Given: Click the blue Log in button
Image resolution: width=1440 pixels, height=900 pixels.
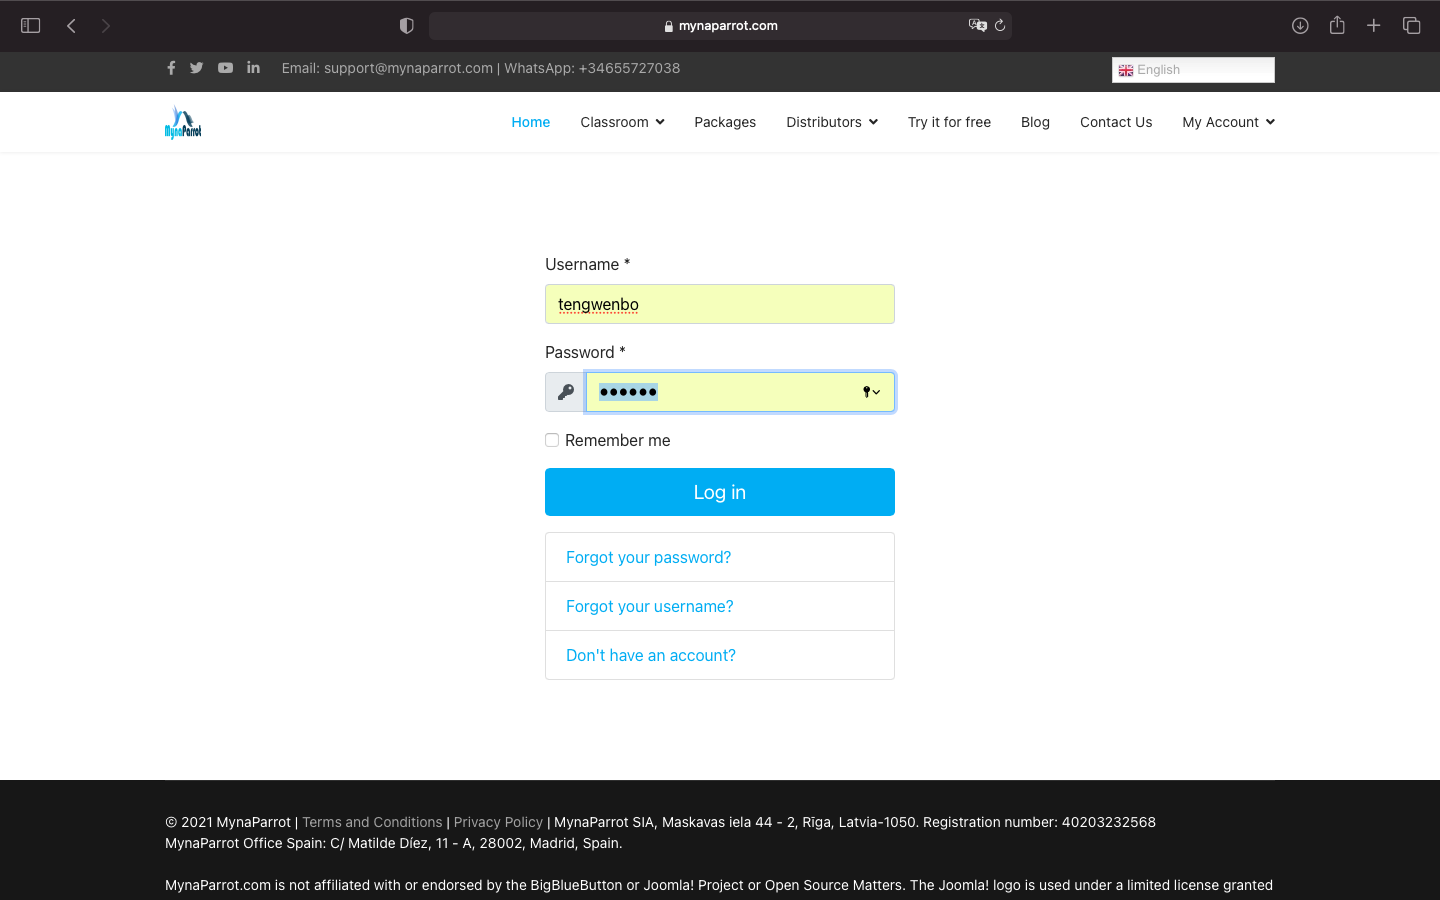Looking at the screenshot, I should [x=720, y=492].
